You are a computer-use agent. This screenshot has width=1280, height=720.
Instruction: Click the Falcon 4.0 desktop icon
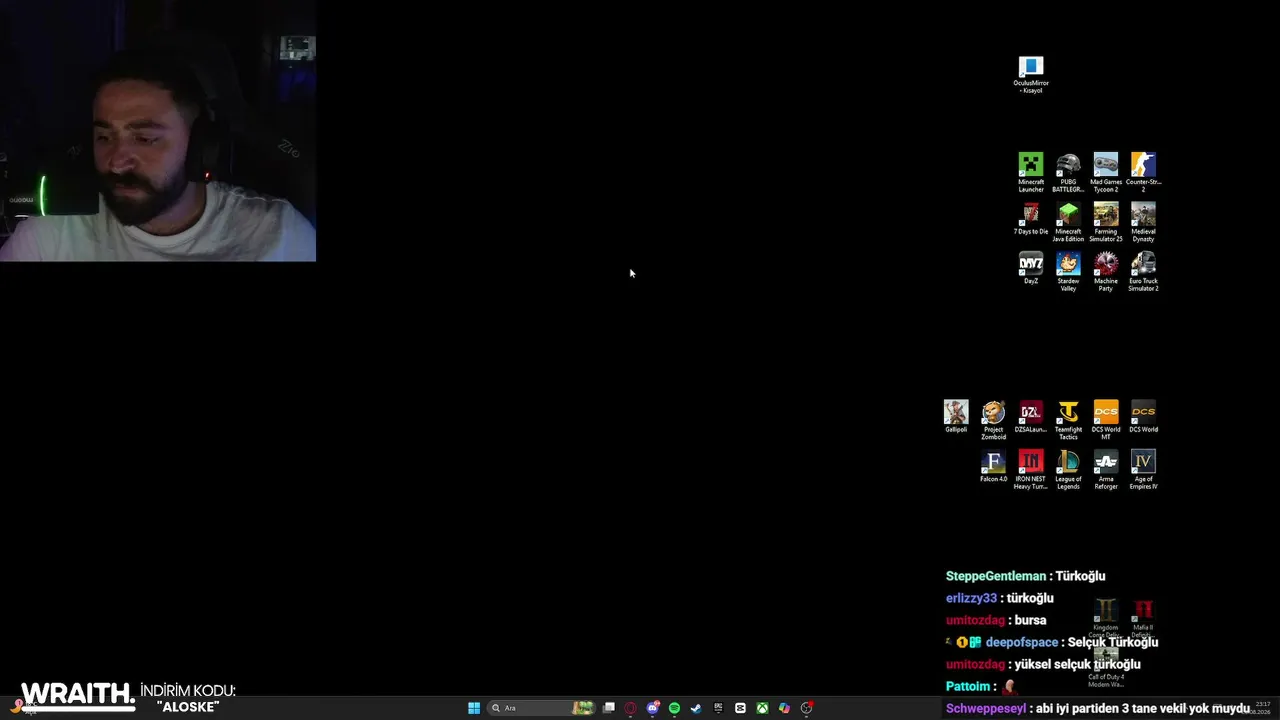[x=993, y=467]
